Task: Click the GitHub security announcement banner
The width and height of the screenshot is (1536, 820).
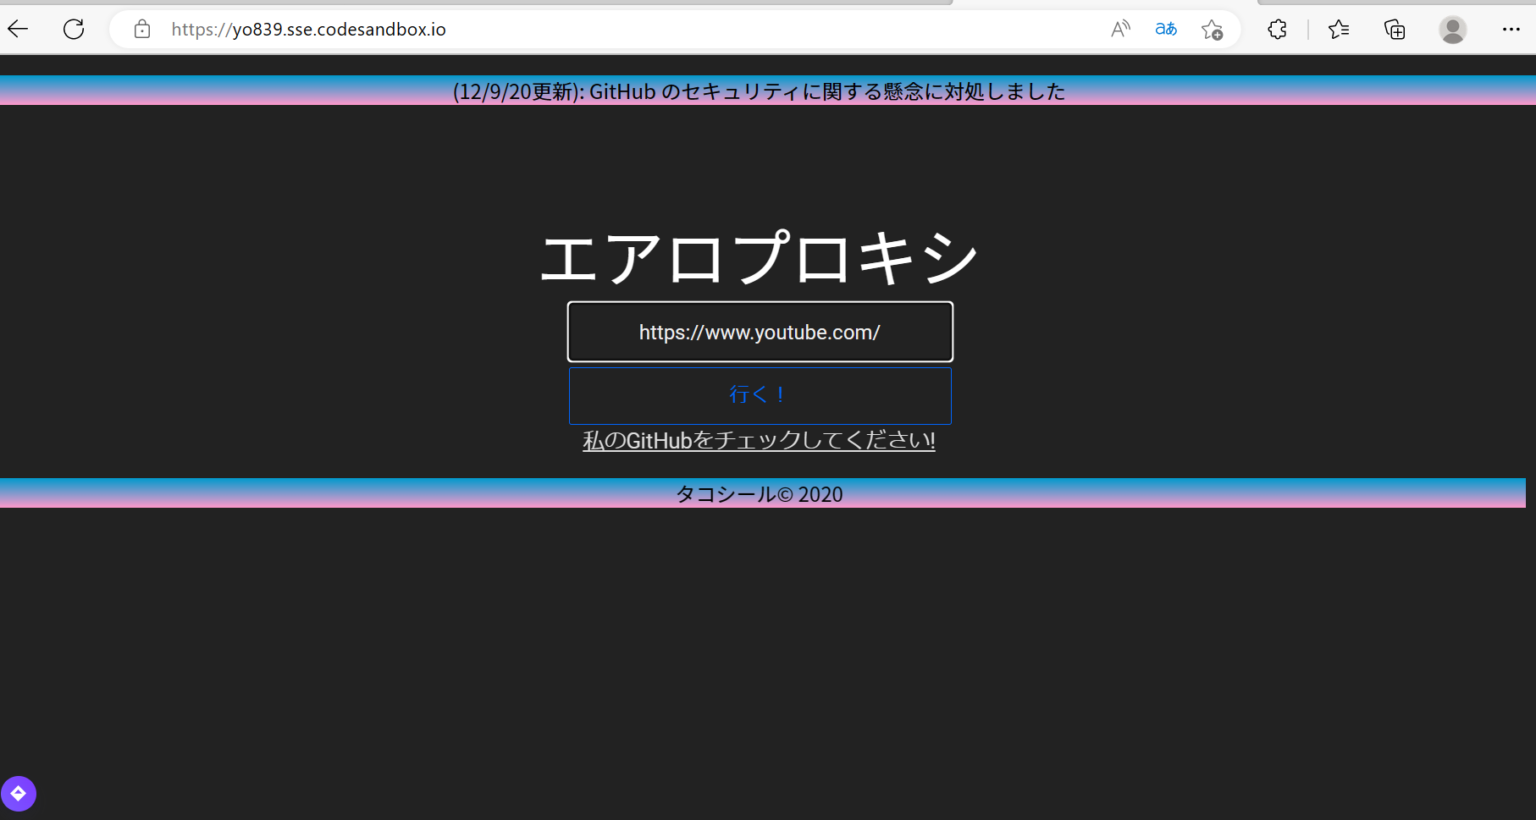Action: (x=760, y=91)
